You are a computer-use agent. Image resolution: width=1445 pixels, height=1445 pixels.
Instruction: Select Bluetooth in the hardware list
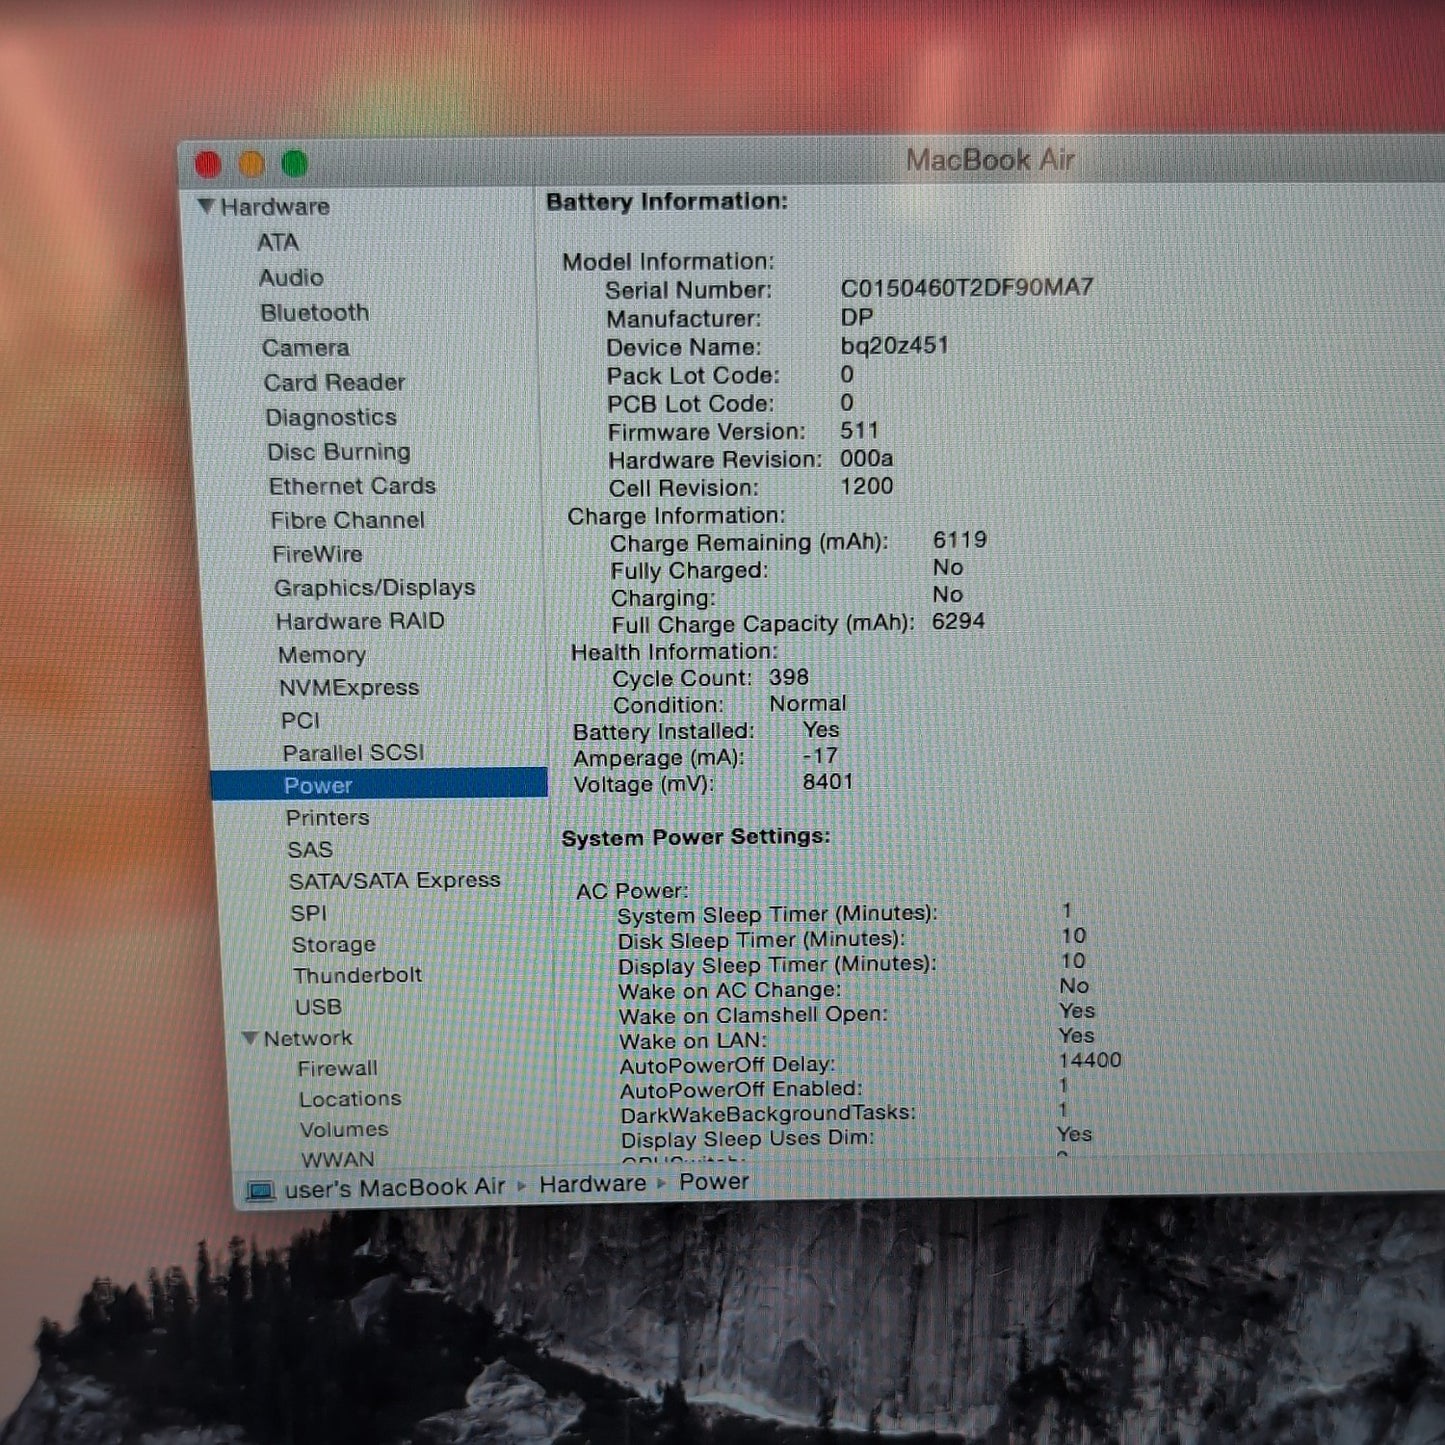[314, 313]
